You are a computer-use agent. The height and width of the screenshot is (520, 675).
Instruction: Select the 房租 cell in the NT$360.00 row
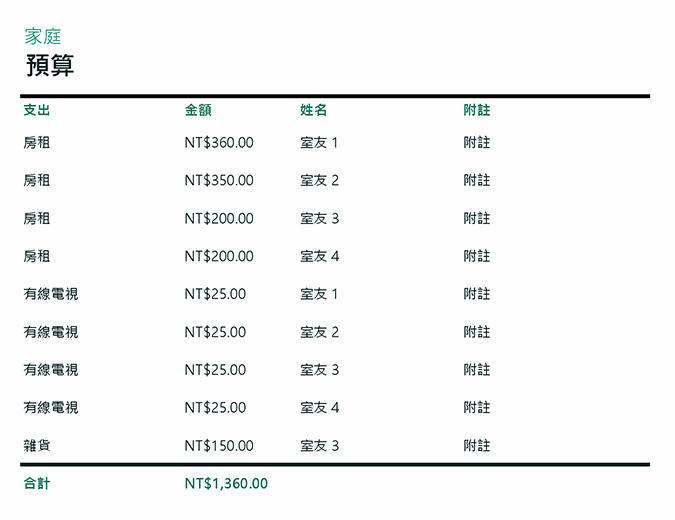point(36,143)
